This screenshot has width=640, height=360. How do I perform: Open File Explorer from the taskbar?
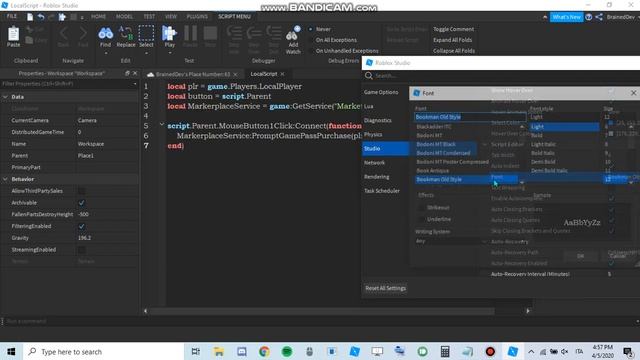[x=219, y=351]
